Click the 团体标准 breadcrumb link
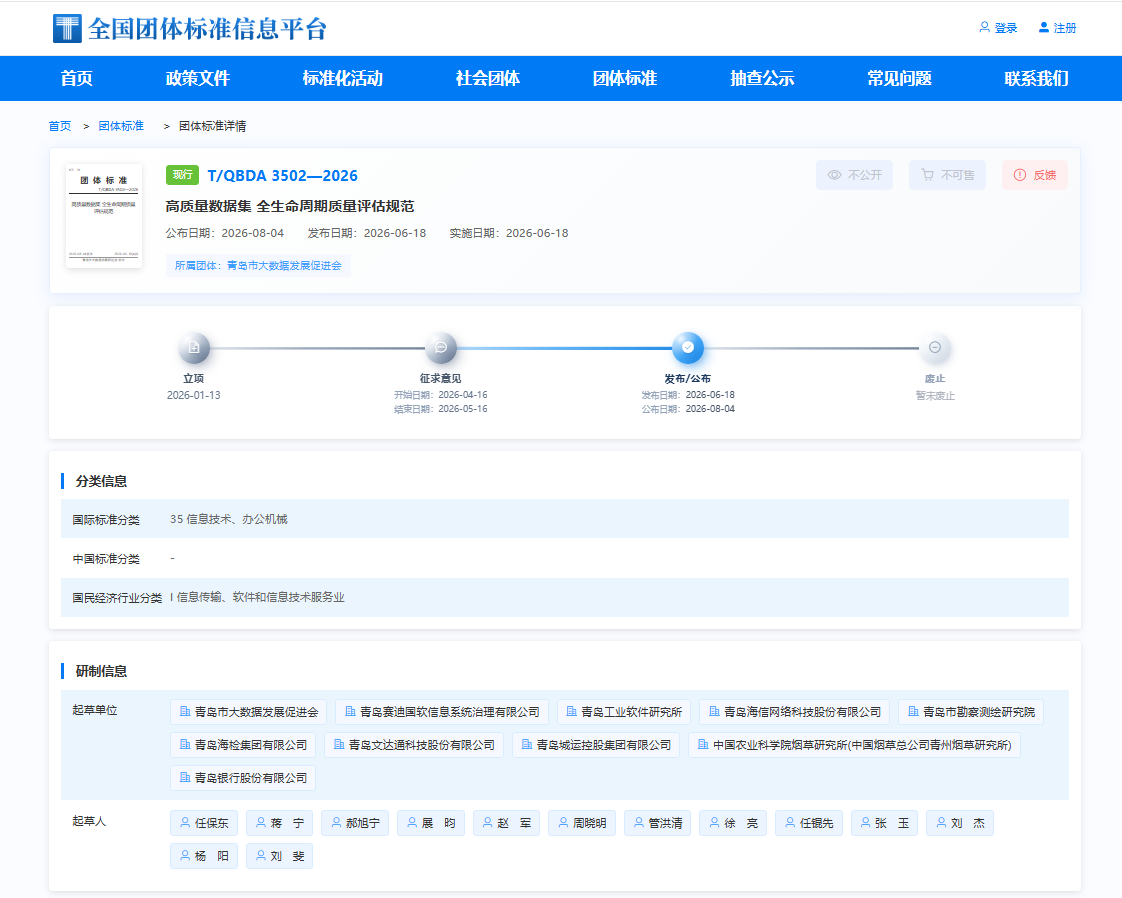1122x898 pixels. point(121,126)
